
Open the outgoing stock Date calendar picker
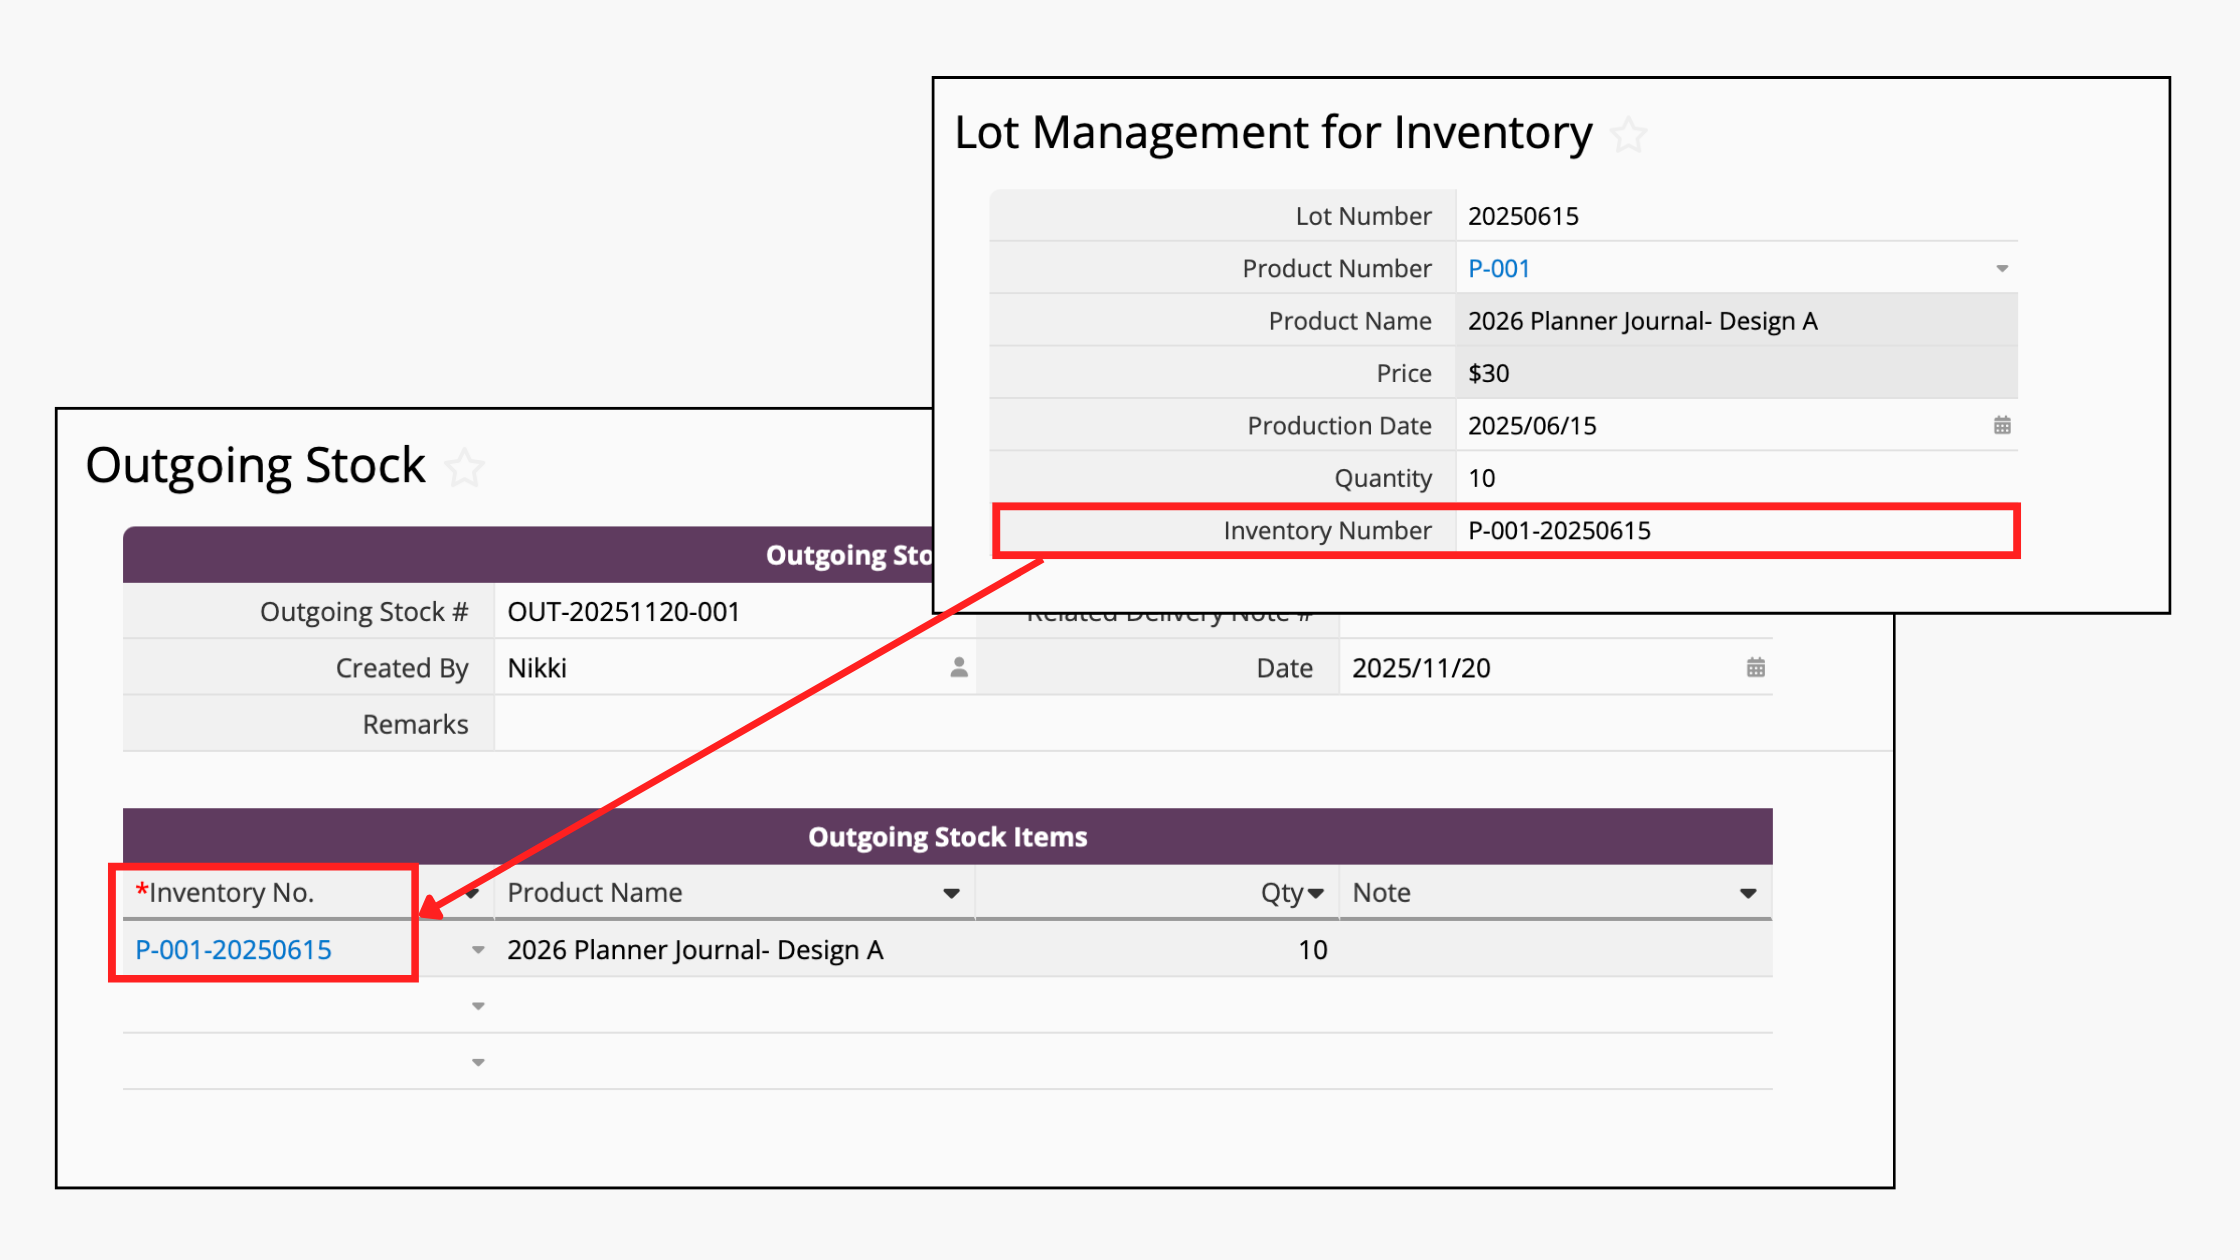coord(1756,668)
